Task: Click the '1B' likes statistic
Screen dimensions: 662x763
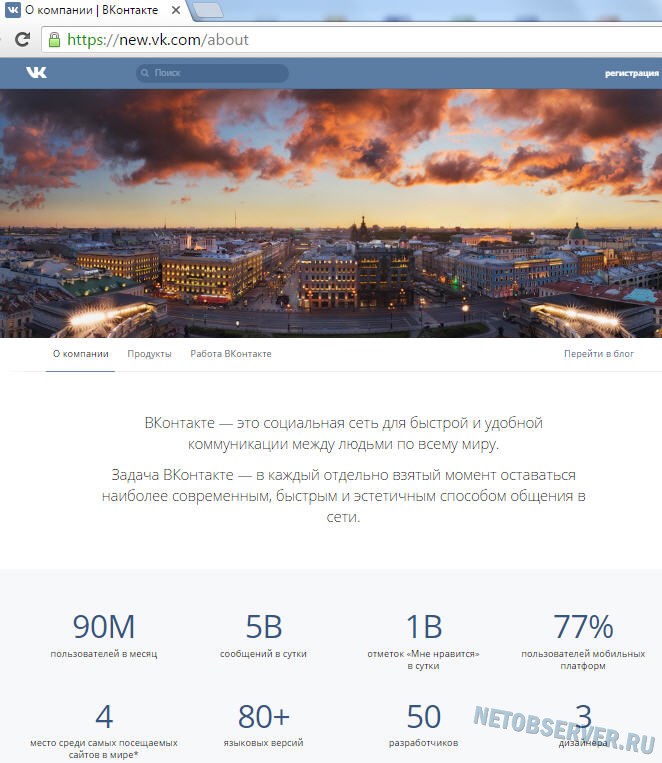Action: click(x=423, y=626)
